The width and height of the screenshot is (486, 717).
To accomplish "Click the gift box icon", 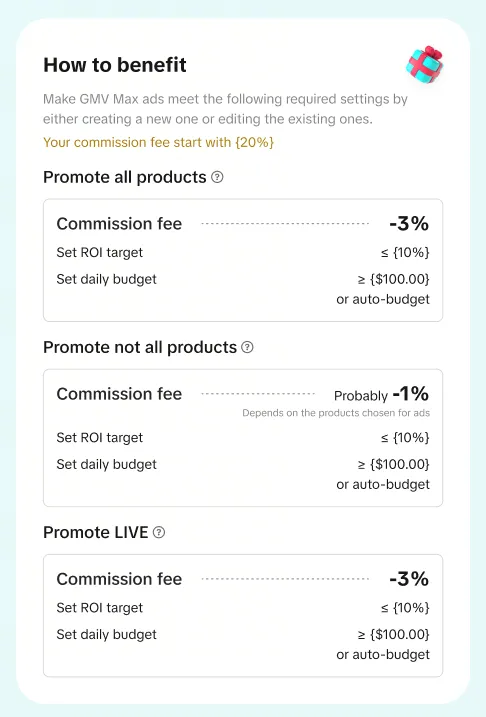I will point(425,64).
